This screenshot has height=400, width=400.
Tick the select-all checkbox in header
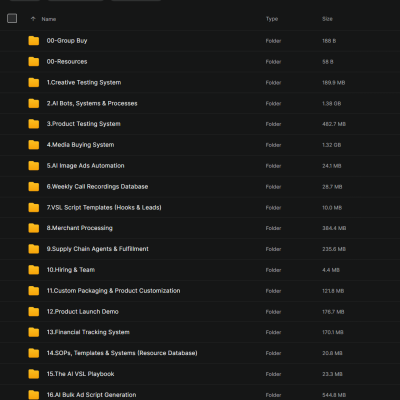click(12, 18)
